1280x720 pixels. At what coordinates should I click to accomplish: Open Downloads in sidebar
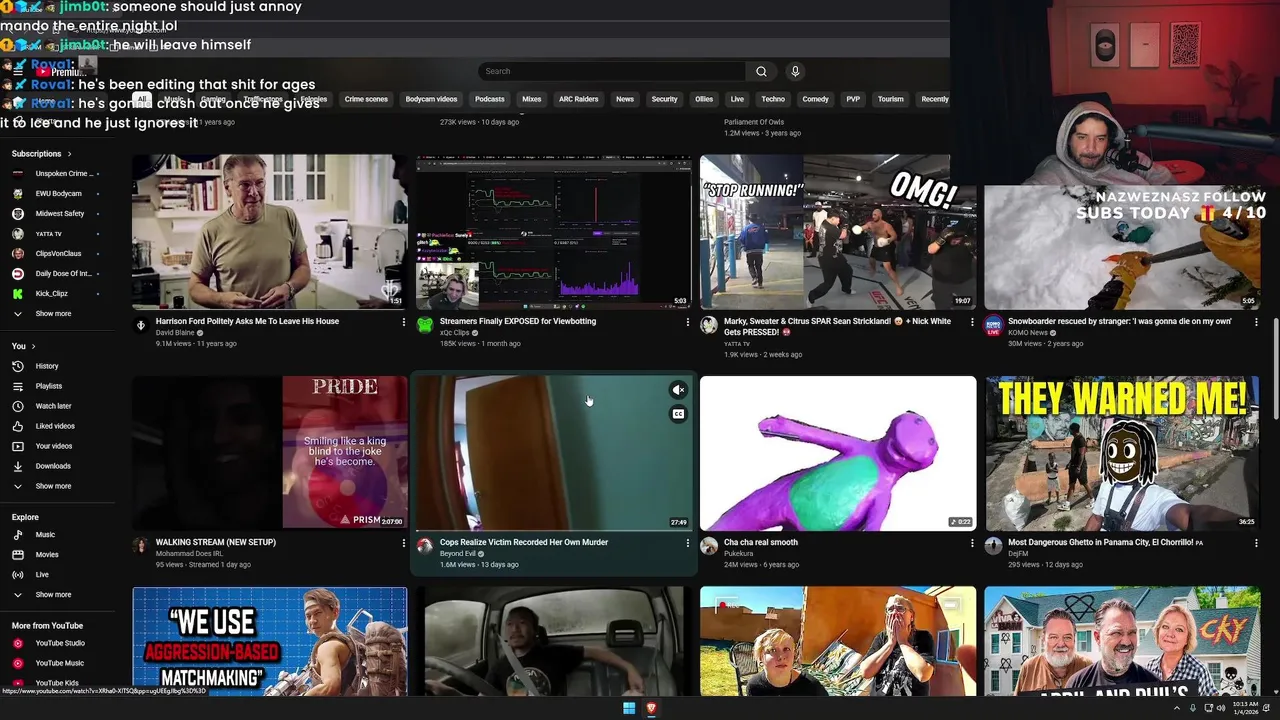click(x=53, y=466)
